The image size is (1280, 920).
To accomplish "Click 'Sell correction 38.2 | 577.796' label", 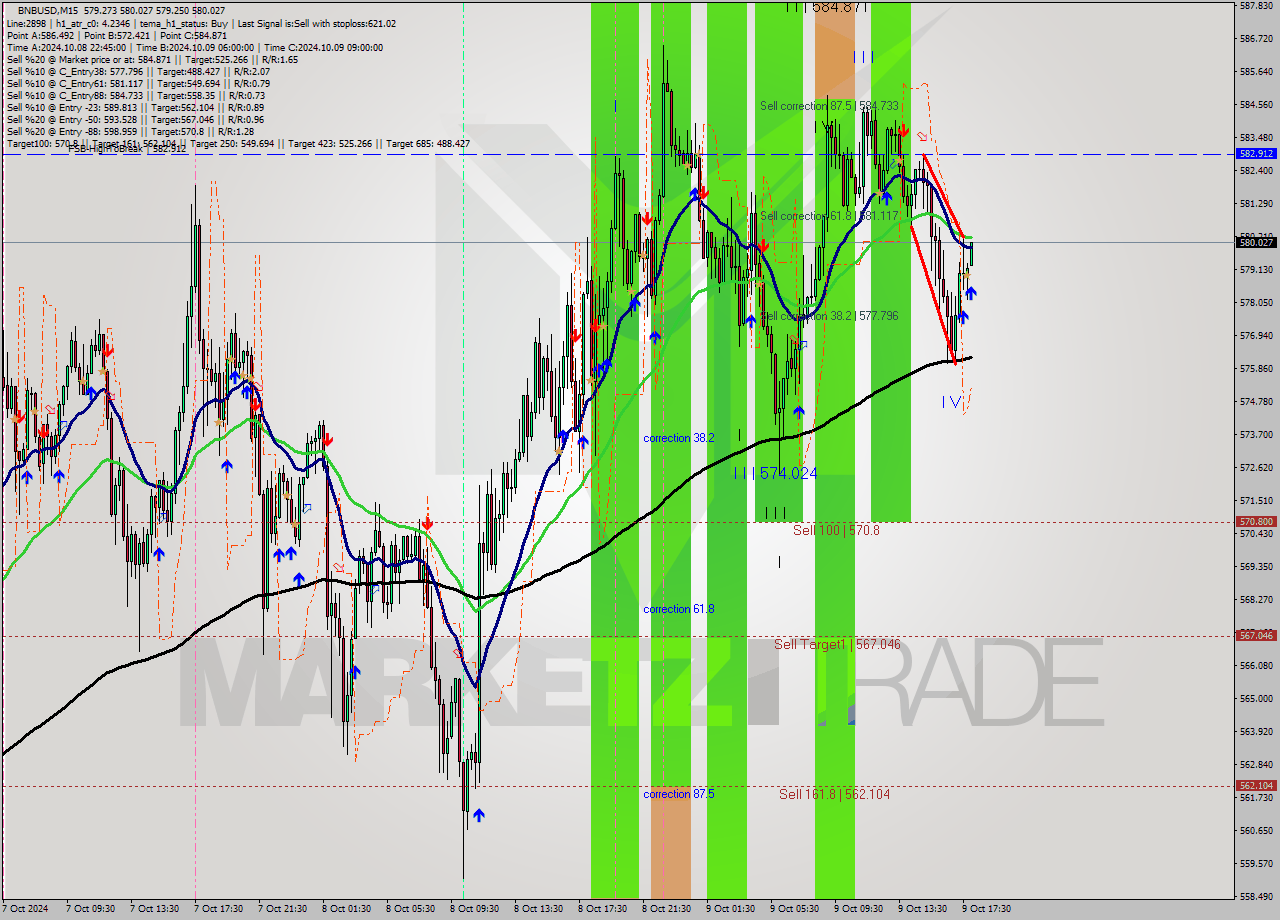I will 829,315.
